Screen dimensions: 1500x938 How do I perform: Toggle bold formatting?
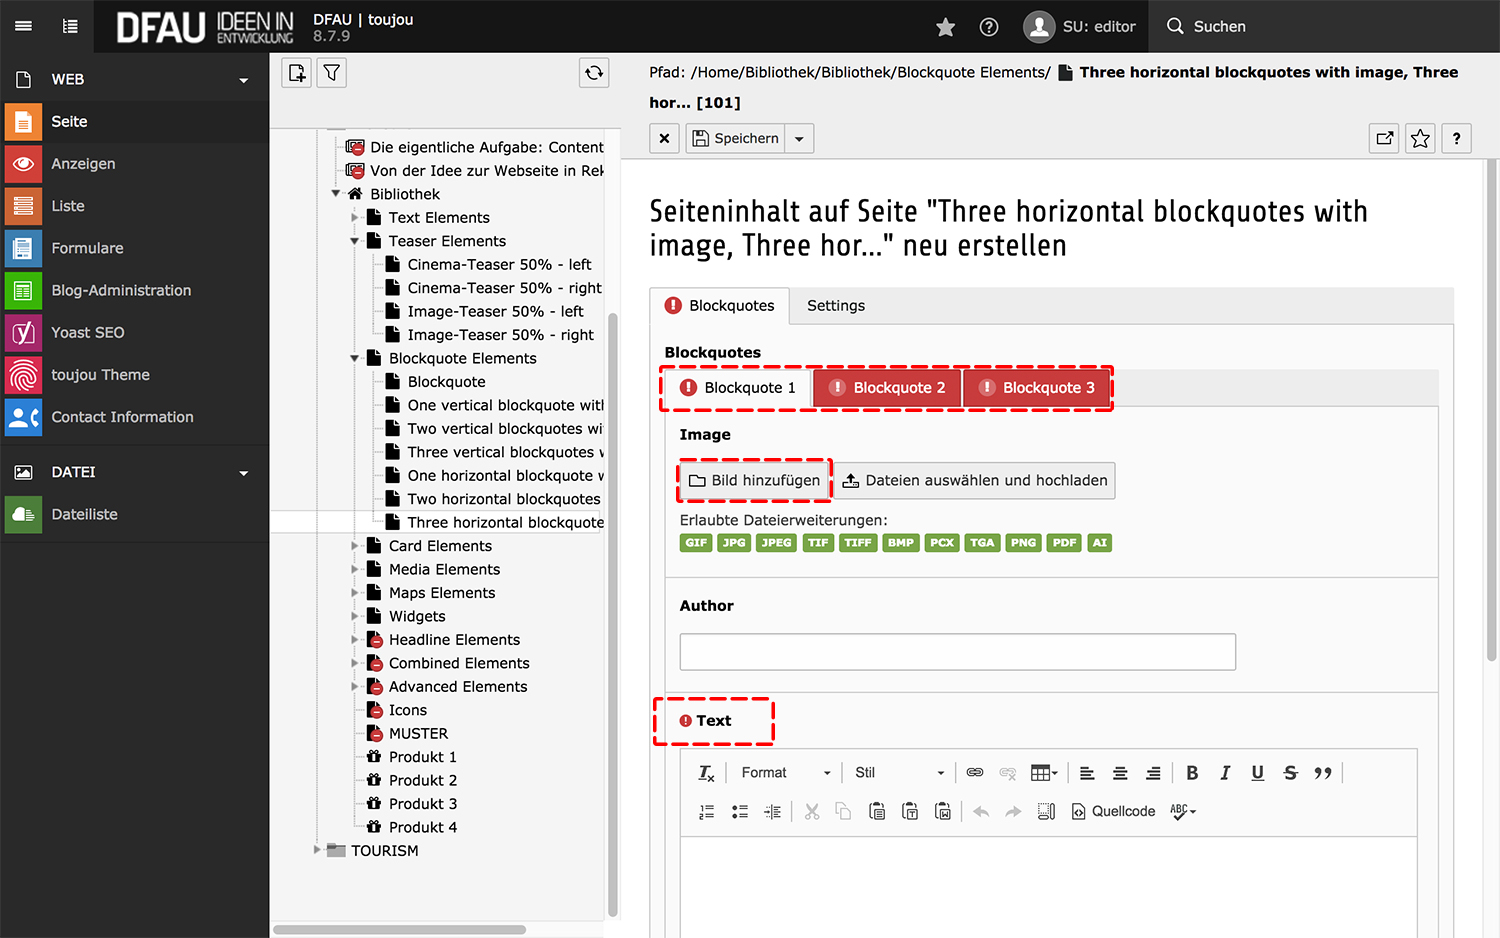click(1192, 773)
